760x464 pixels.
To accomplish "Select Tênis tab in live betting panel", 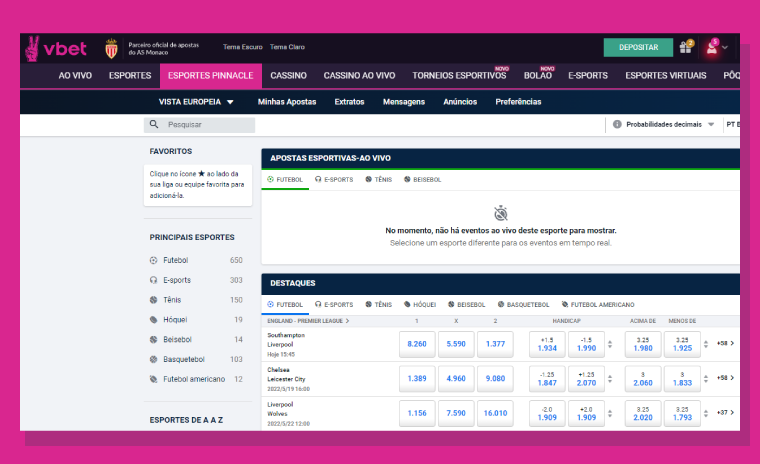I will [x=379, y=179].
